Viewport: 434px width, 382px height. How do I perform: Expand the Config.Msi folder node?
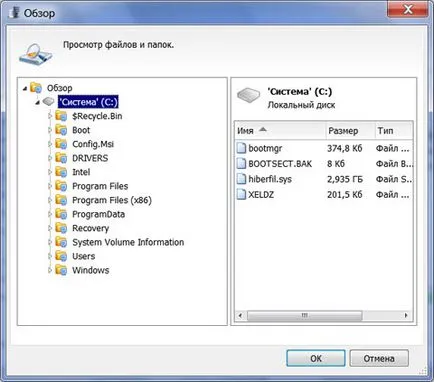pos(50,144)
